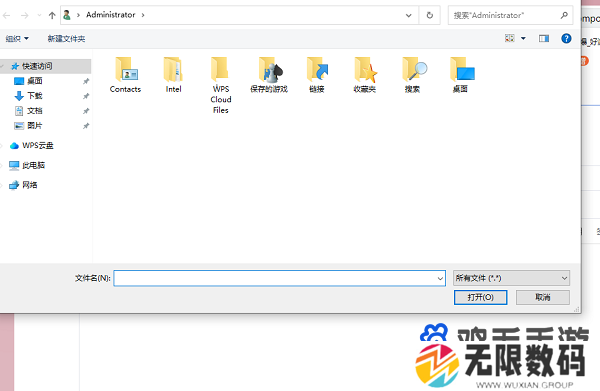Open the Contacts folder
Viewport: 600px width, 391px height.
pyautogui.click(x=126, y=75)
